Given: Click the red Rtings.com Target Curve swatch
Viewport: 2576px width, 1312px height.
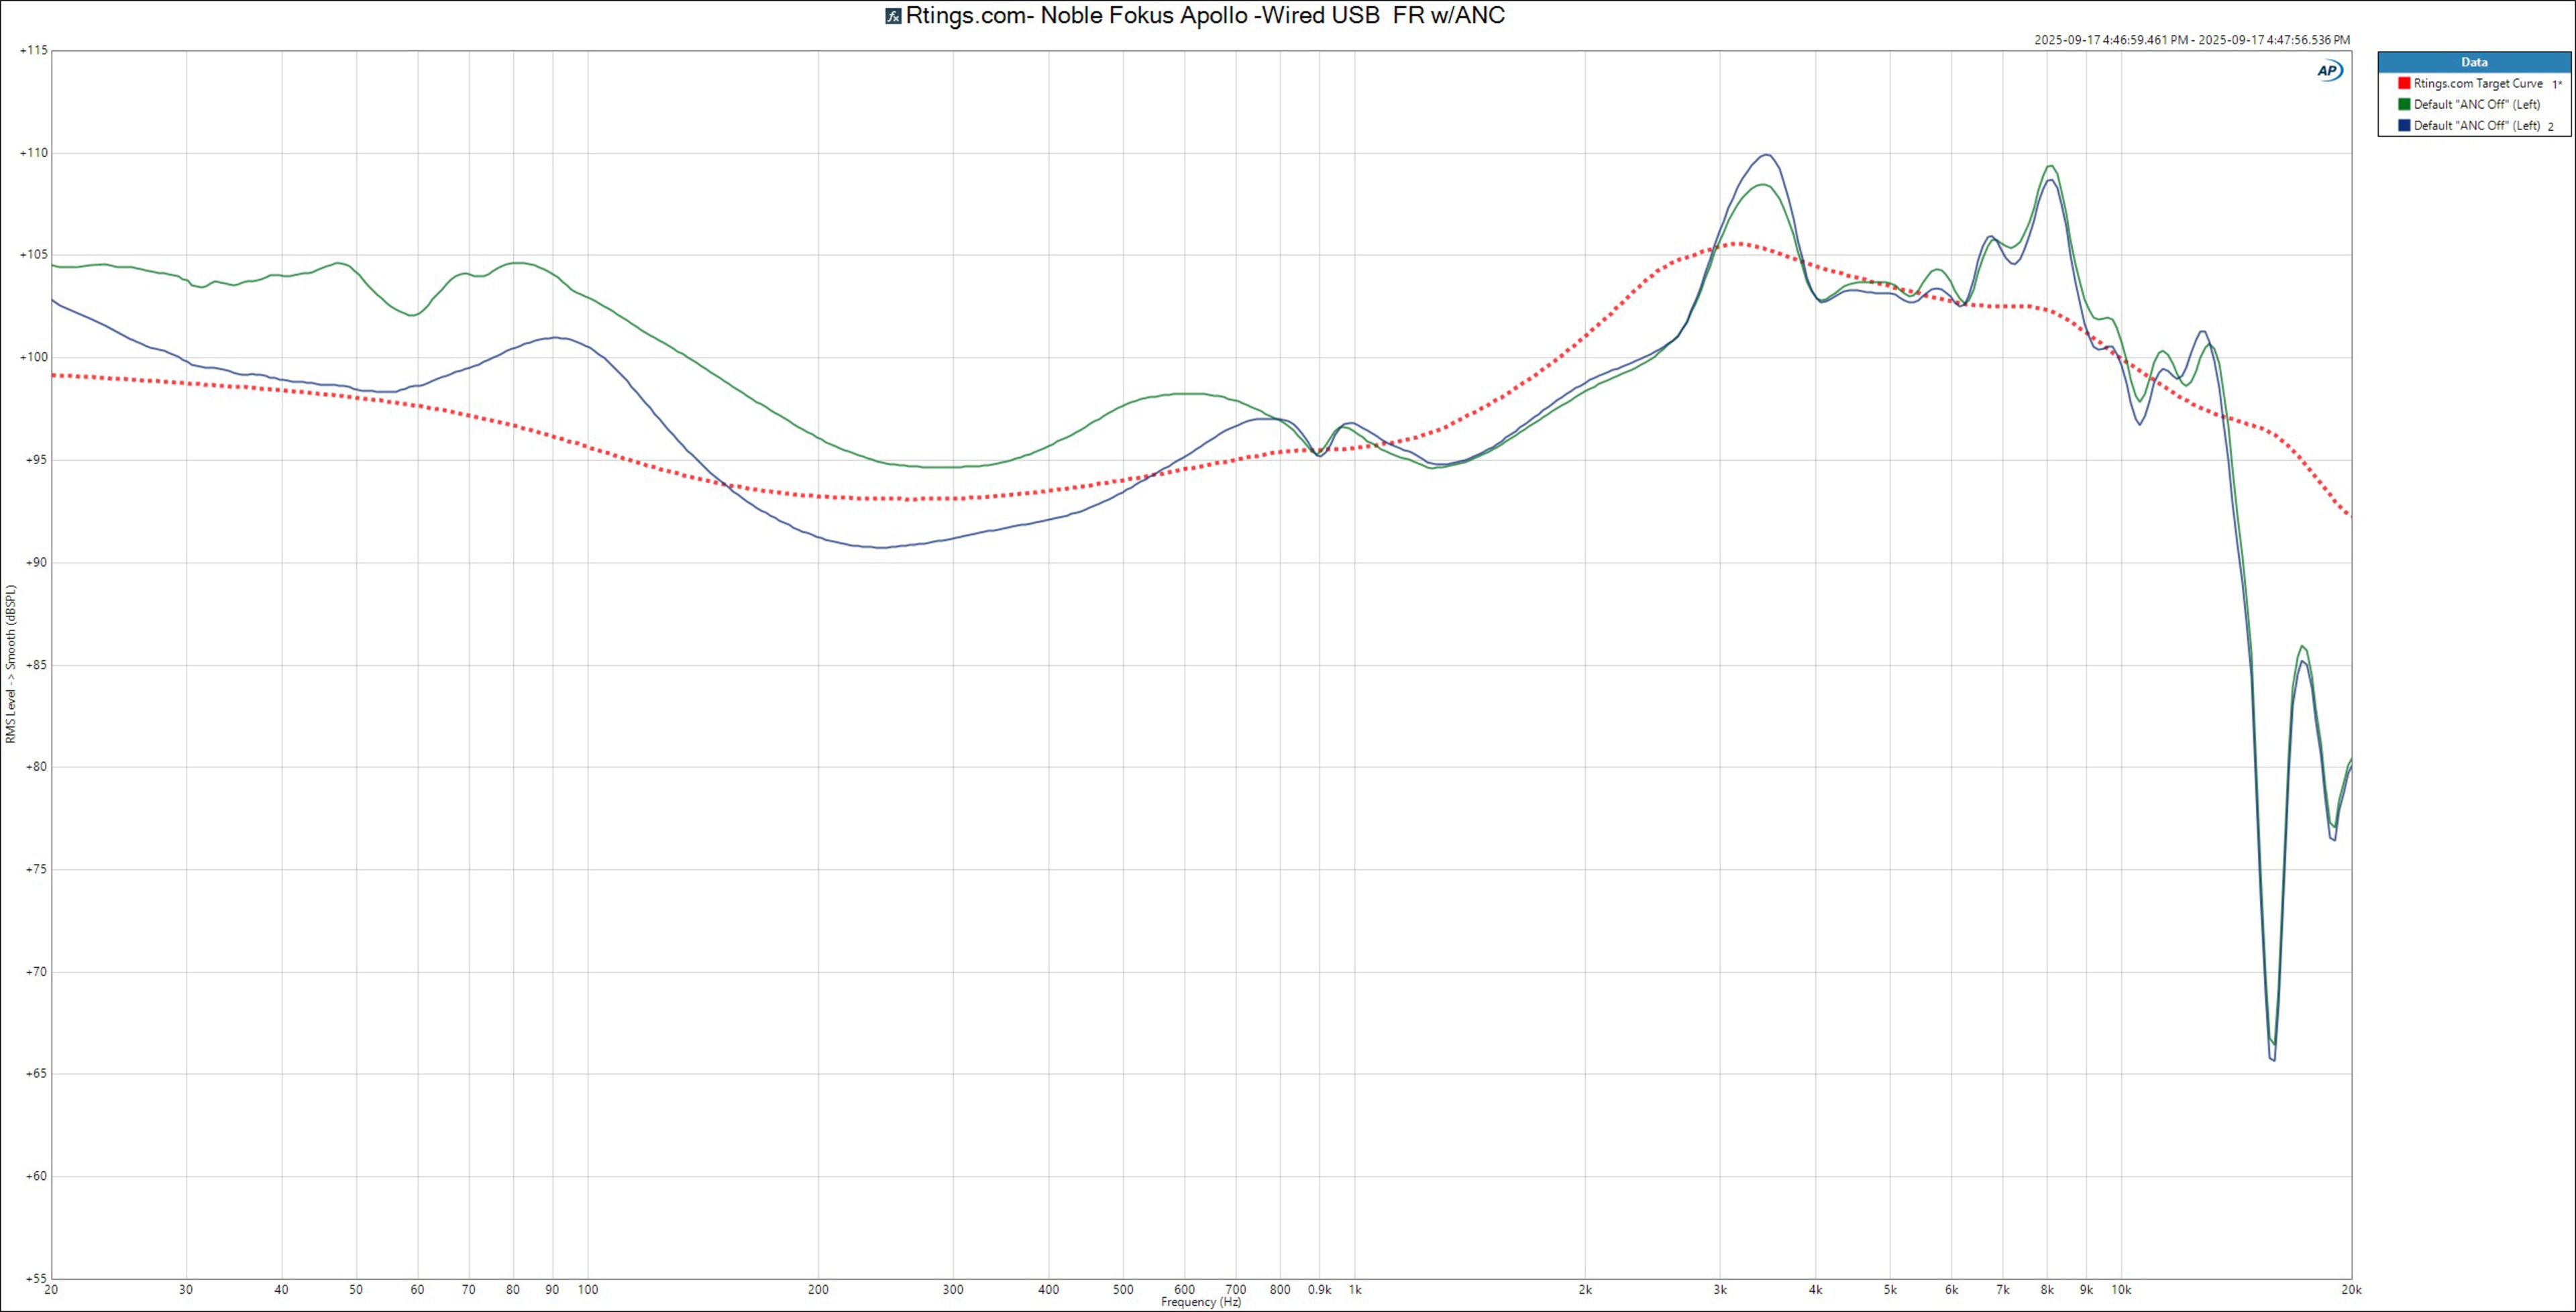Looking at the screenshot, I should 2404,84.
